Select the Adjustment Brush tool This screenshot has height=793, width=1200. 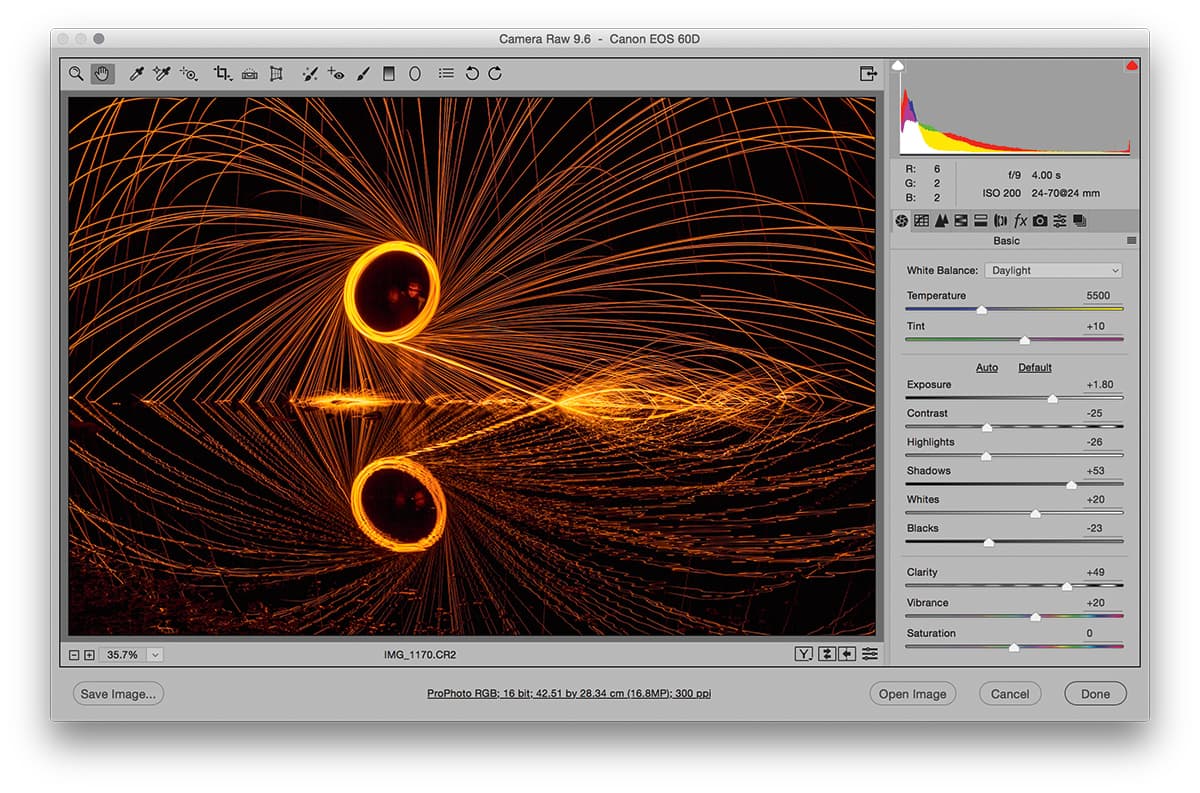pyautogui.click(x=364, y=74)
